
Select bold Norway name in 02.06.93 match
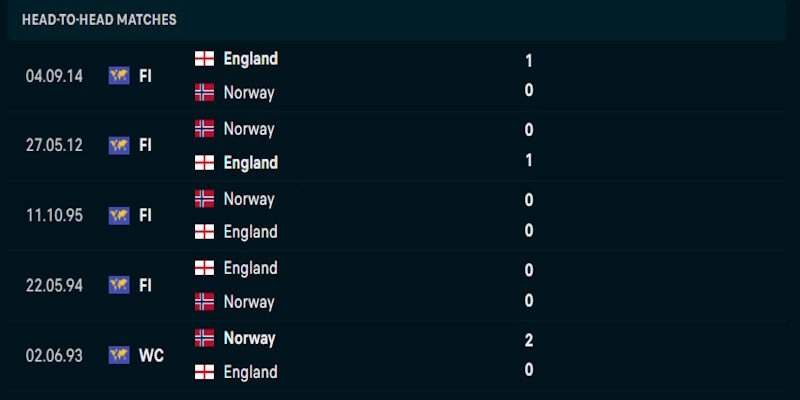click(x=249, y=338)
